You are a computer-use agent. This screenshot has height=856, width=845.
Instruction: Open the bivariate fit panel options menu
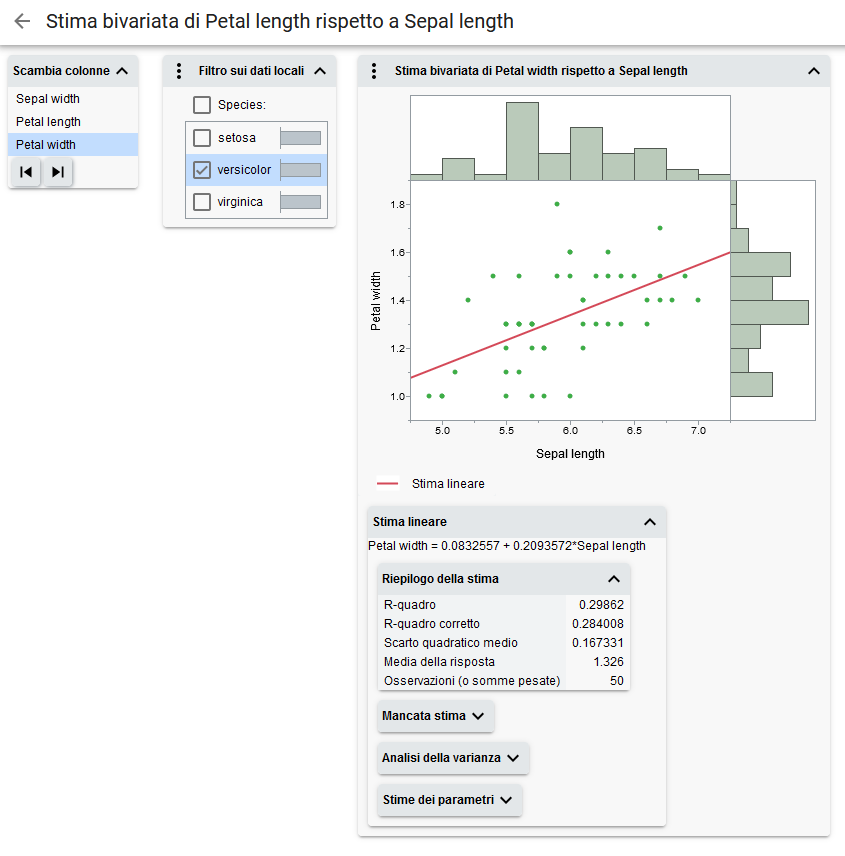373,71
